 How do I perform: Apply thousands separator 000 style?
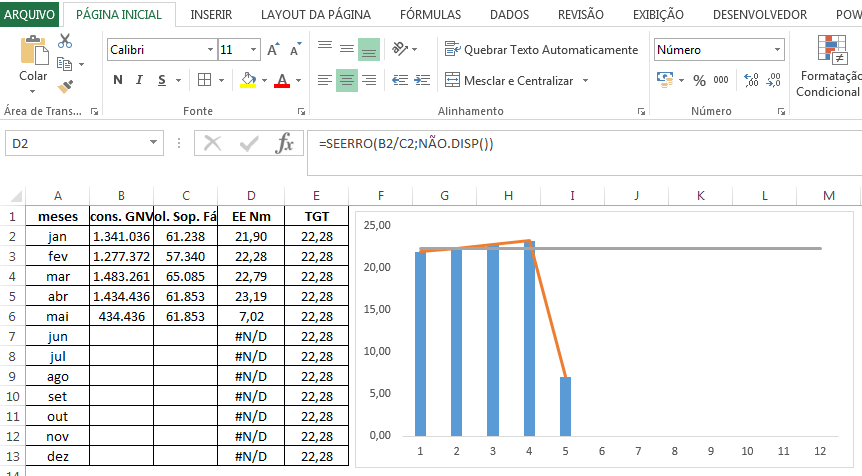coord(721,80)
